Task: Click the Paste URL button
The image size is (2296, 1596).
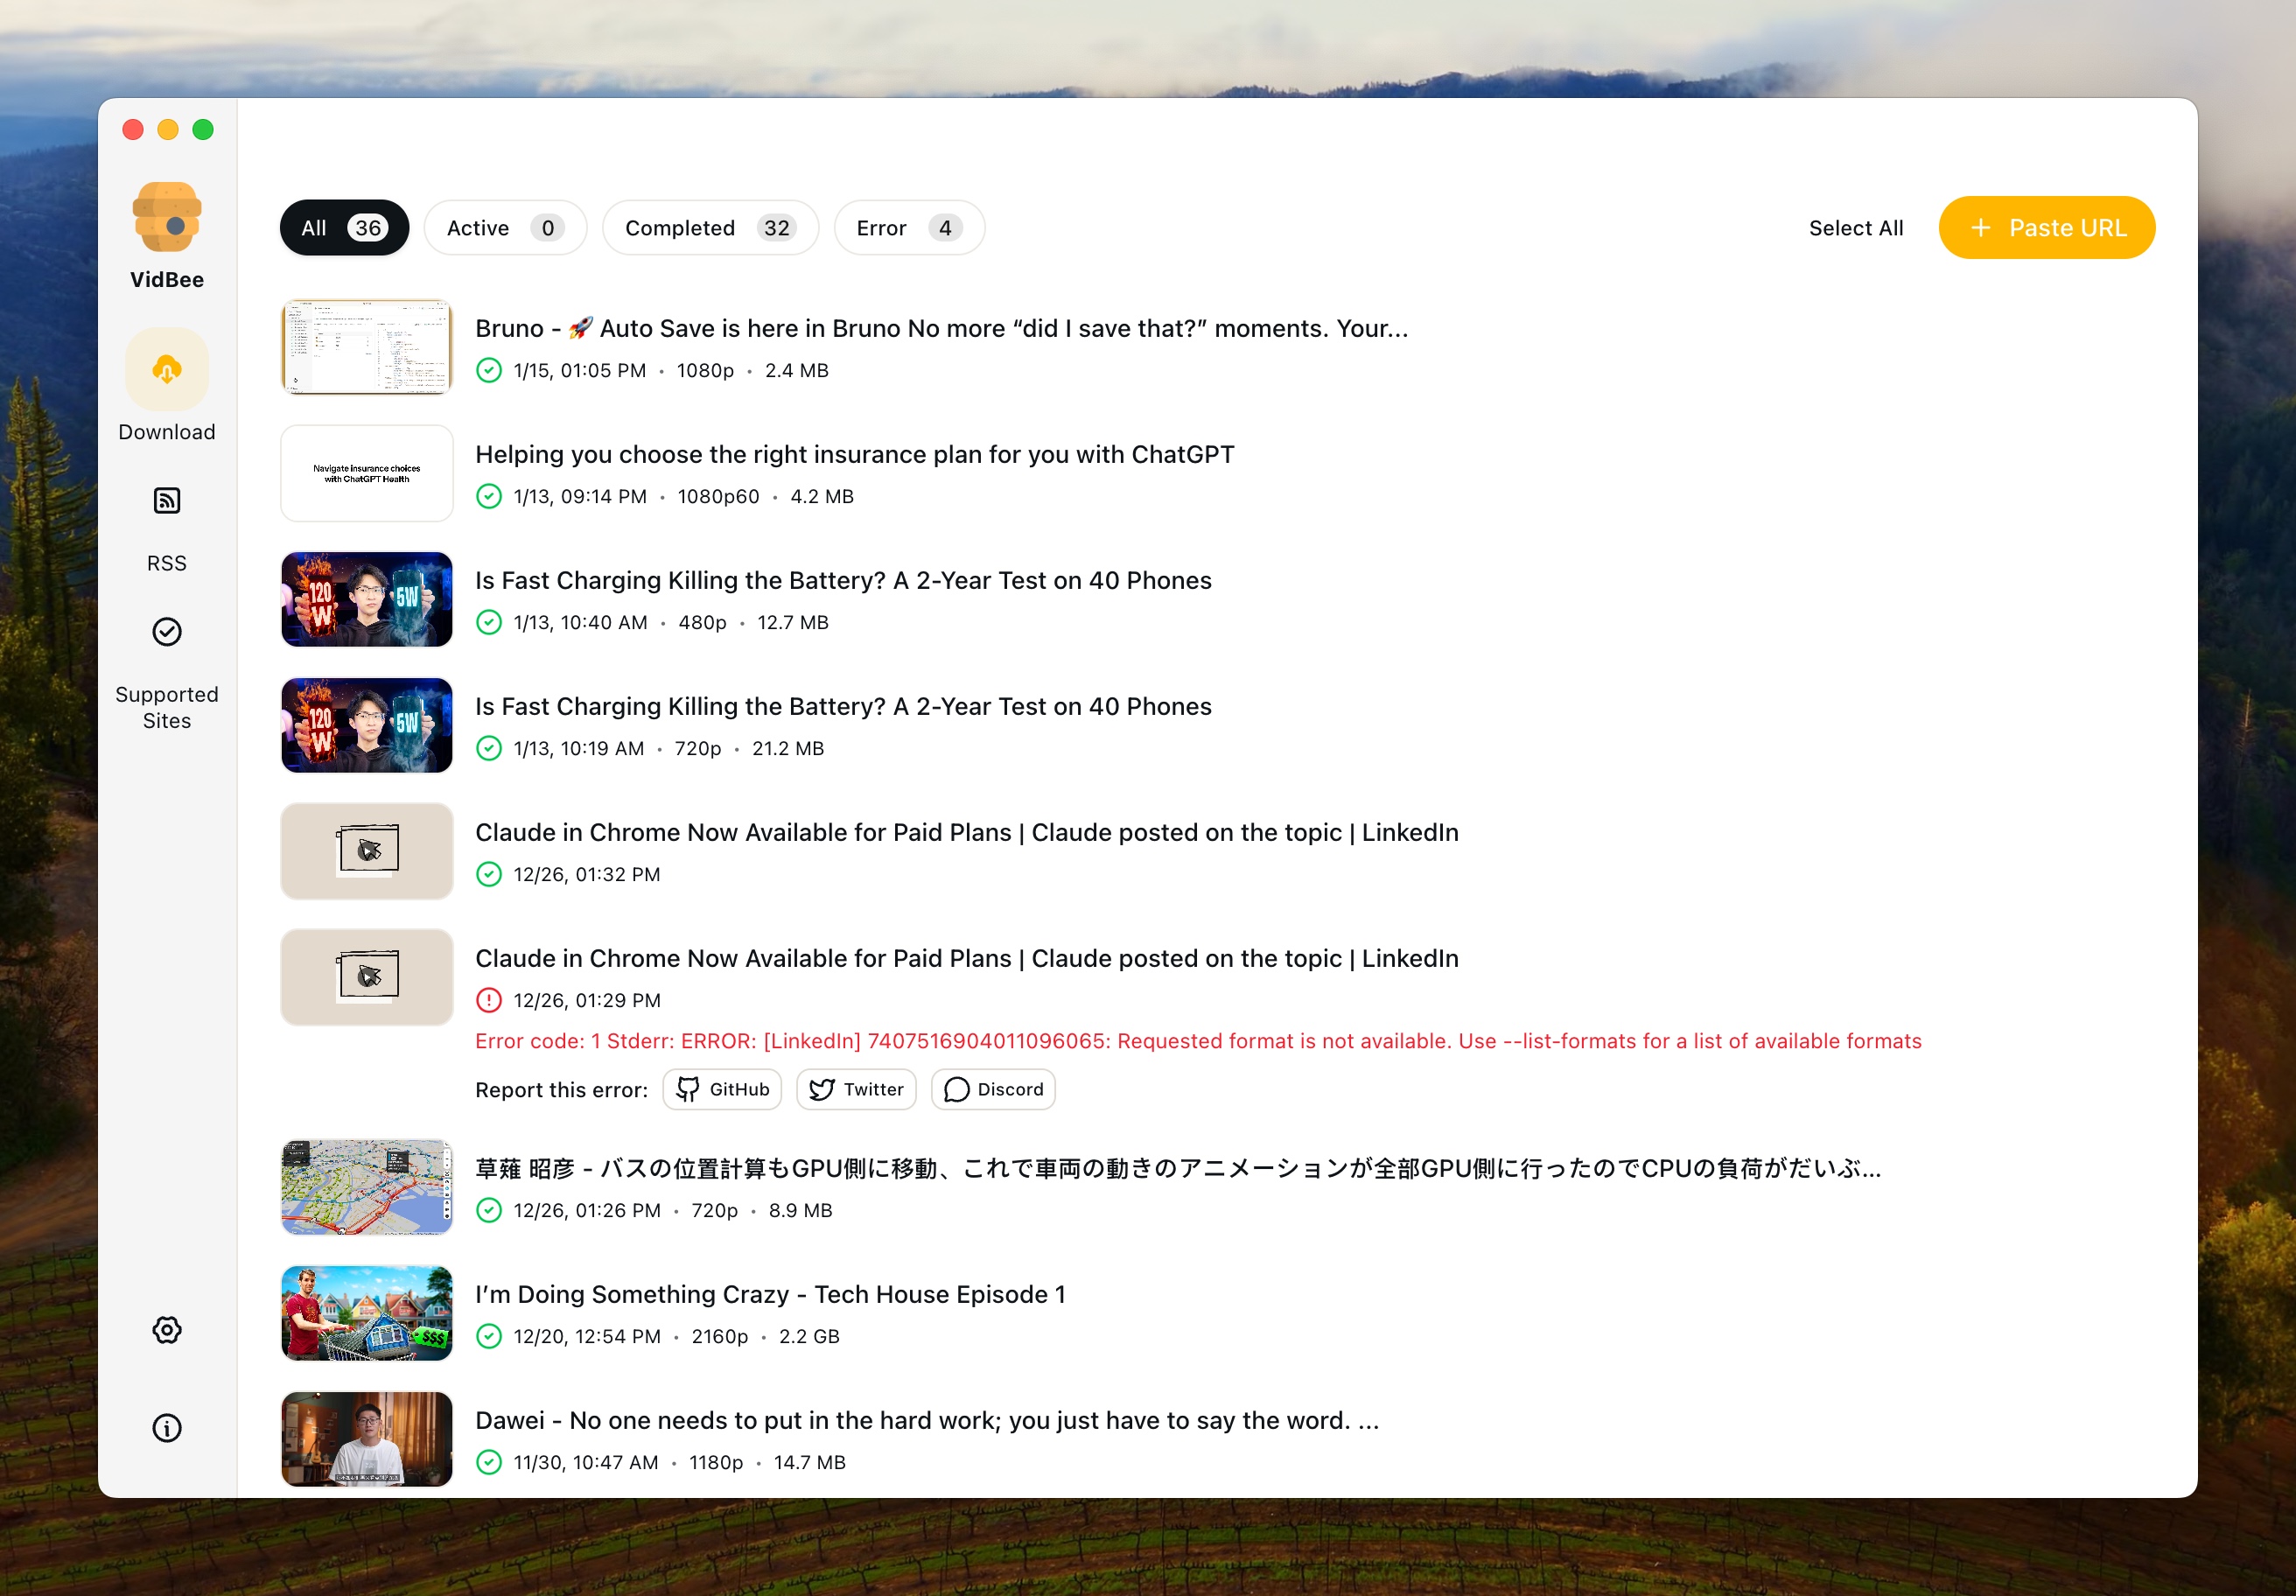Action: (2046, 227)
